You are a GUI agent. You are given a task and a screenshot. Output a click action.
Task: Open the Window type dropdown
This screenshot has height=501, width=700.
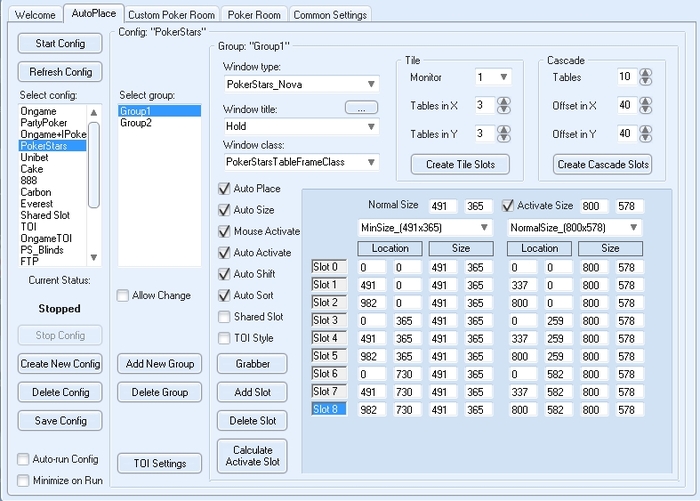[301, 84]
